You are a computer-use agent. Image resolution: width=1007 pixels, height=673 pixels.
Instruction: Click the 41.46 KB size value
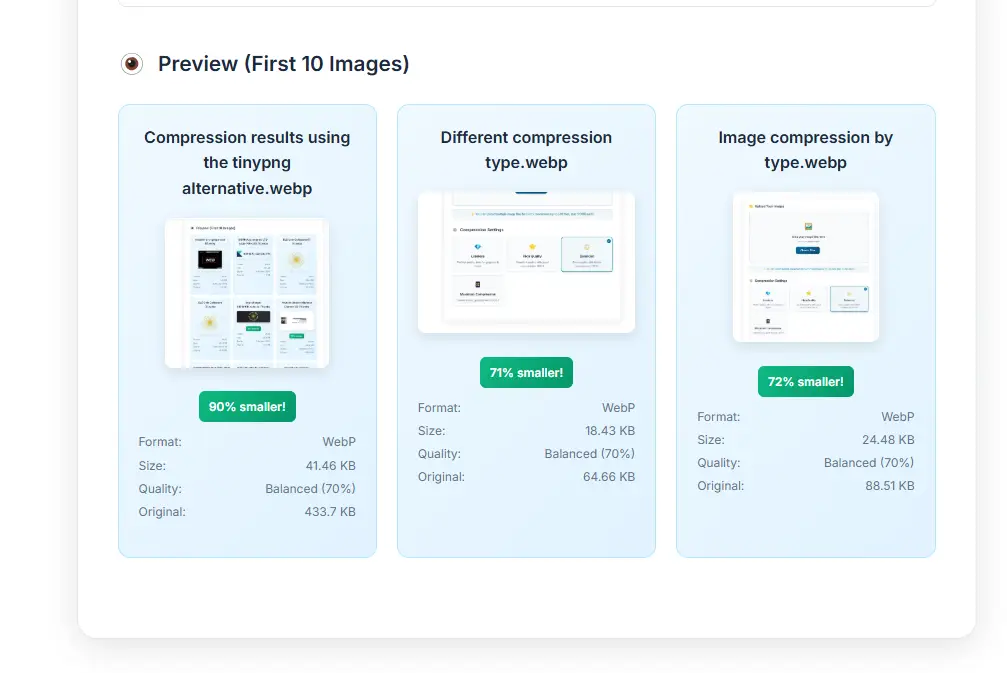pos(330,466)
